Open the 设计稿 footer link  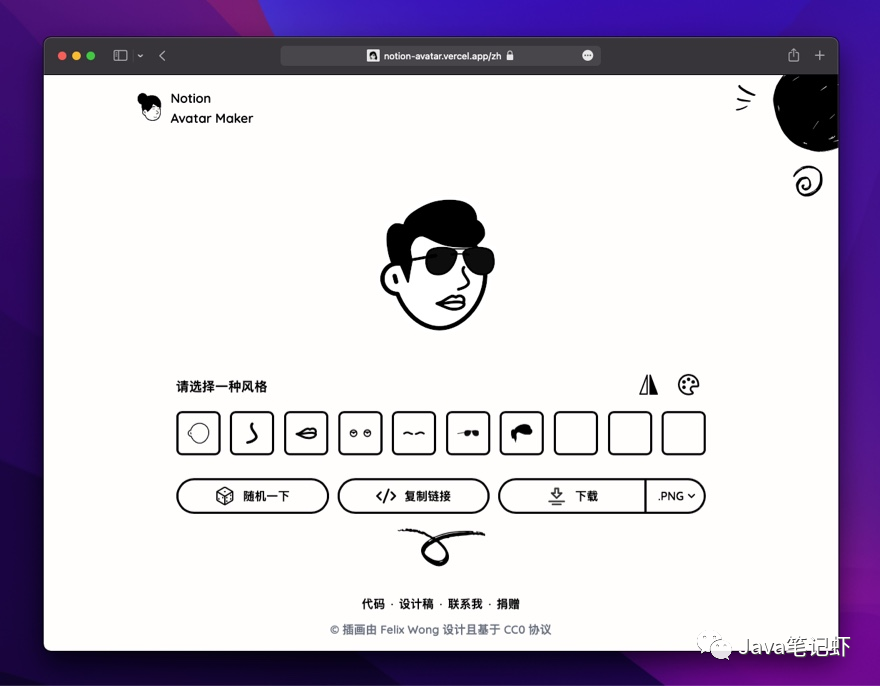pos(416,604)
